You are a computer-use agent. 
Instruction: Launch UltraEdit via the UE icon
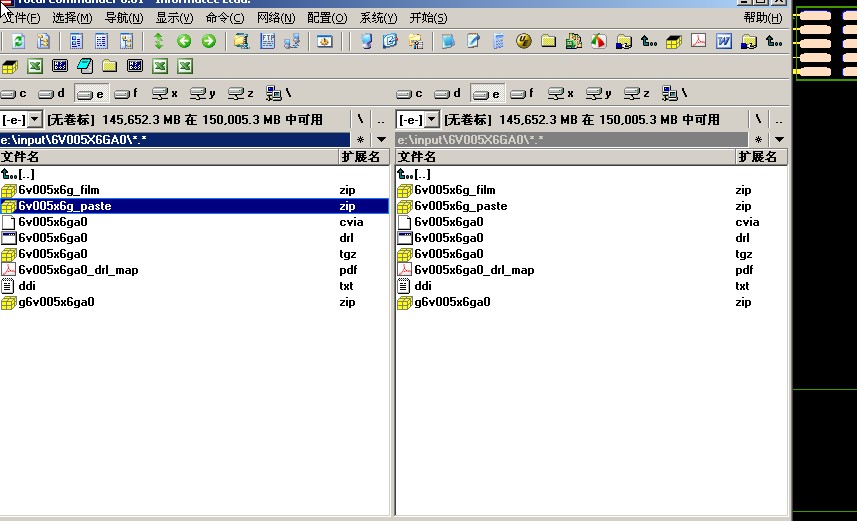524,41
